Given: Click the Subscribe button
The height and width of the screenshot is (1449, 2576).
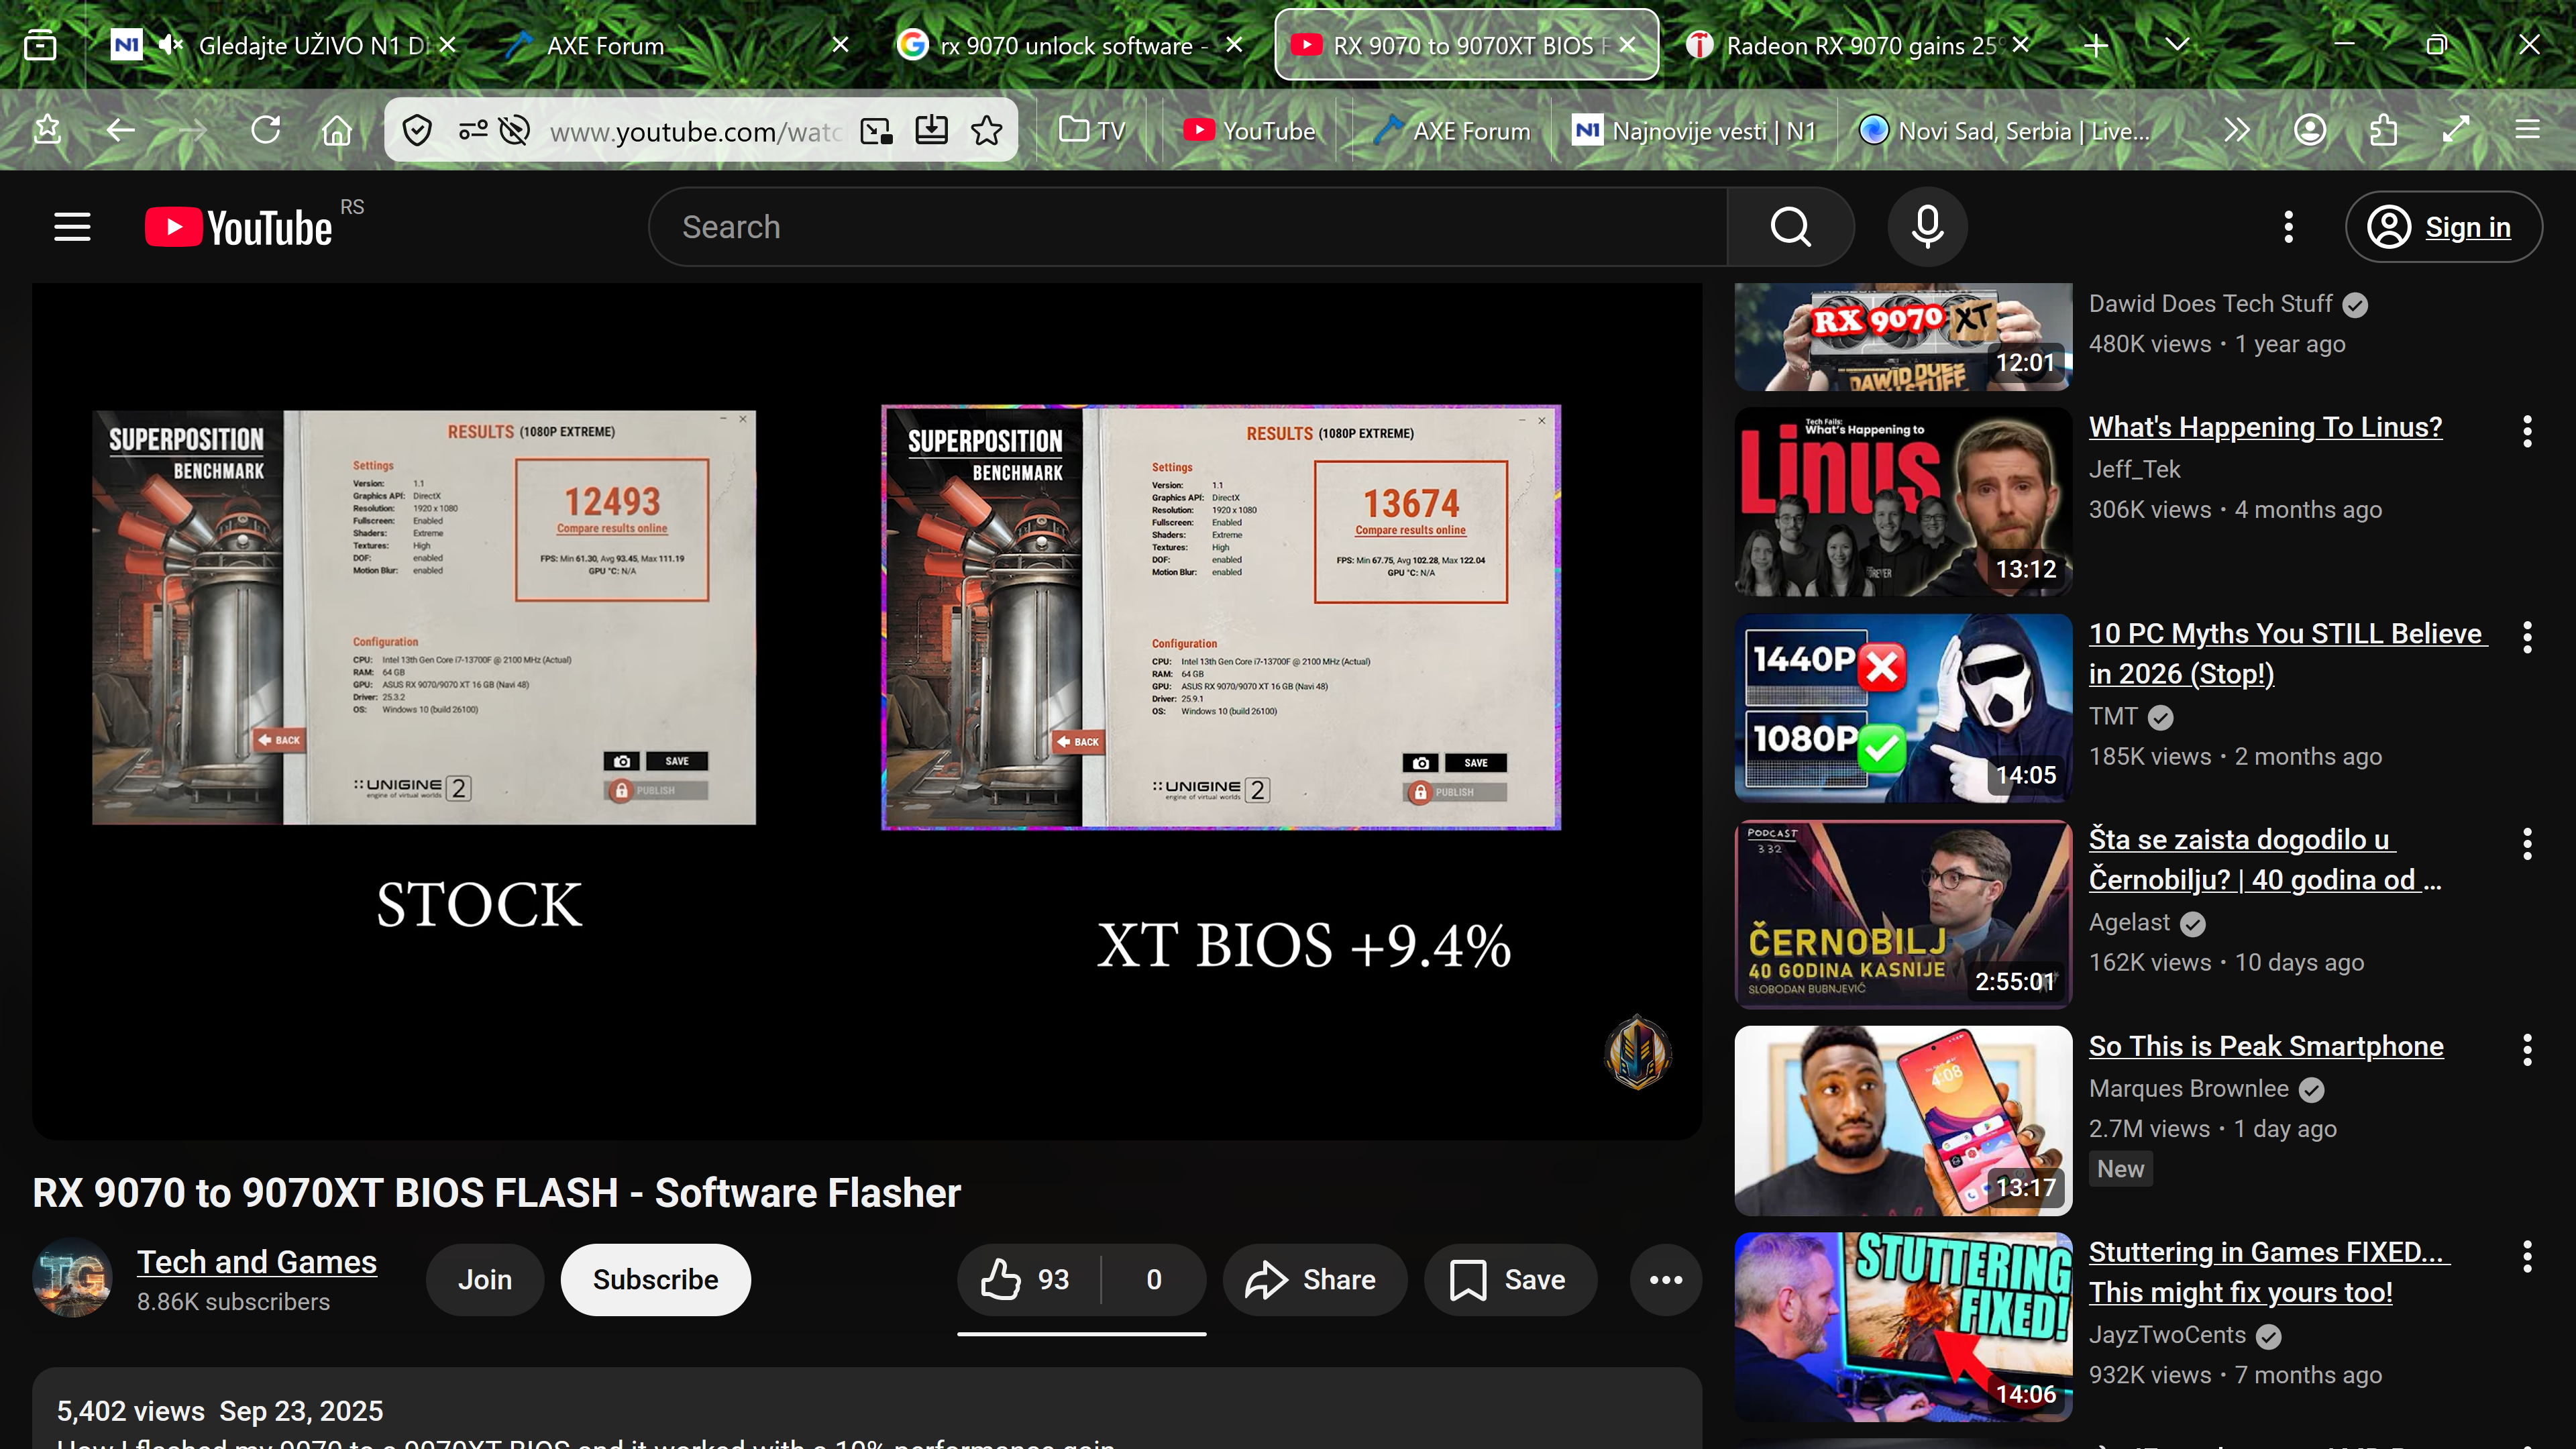Looking at the screenshot, I should click(655, 1279).
